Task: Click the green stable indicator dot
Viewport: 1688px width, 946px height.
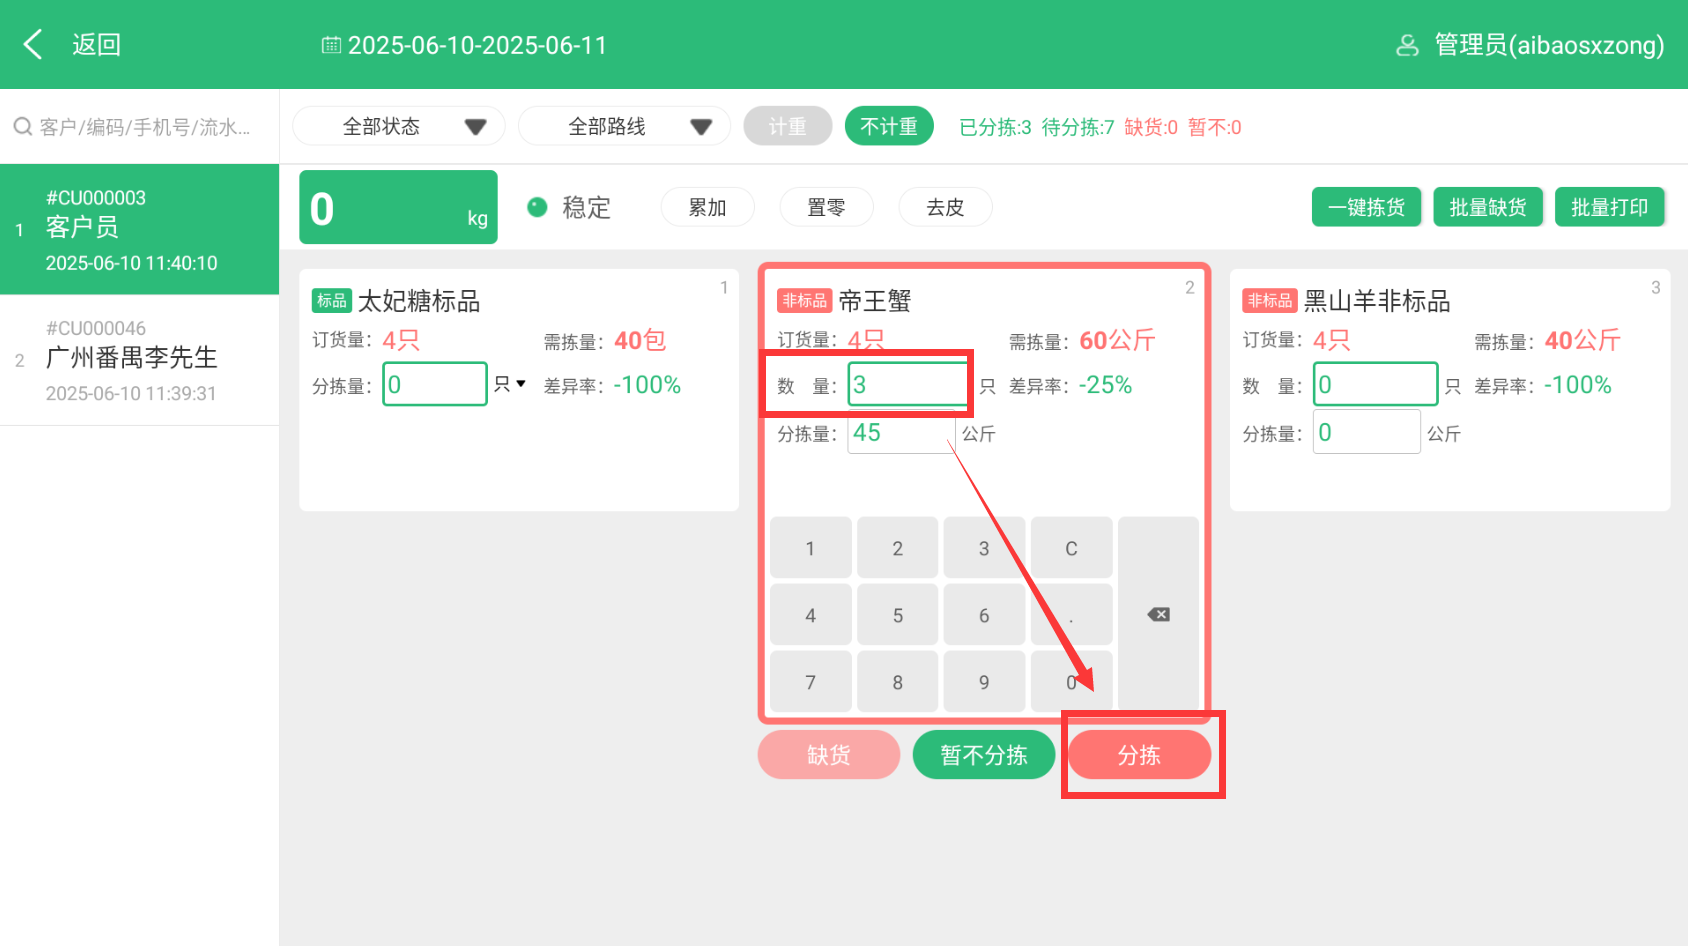Action: [x=537, y=207]
